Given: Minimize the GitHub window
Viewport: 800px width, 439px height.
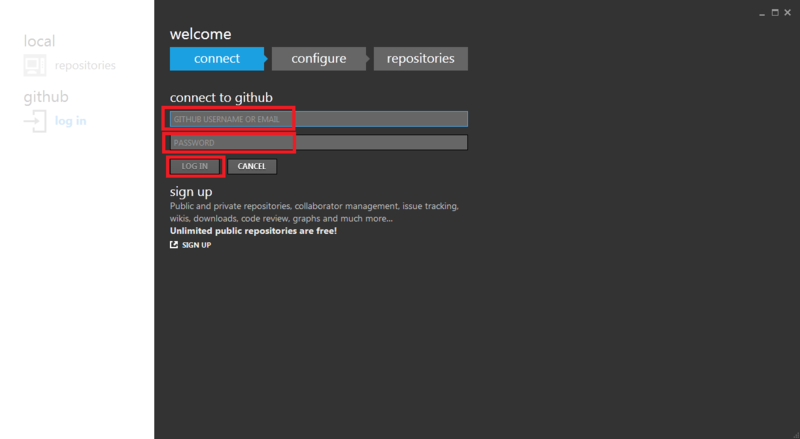Looking at the screenshot, I should 762,13.
